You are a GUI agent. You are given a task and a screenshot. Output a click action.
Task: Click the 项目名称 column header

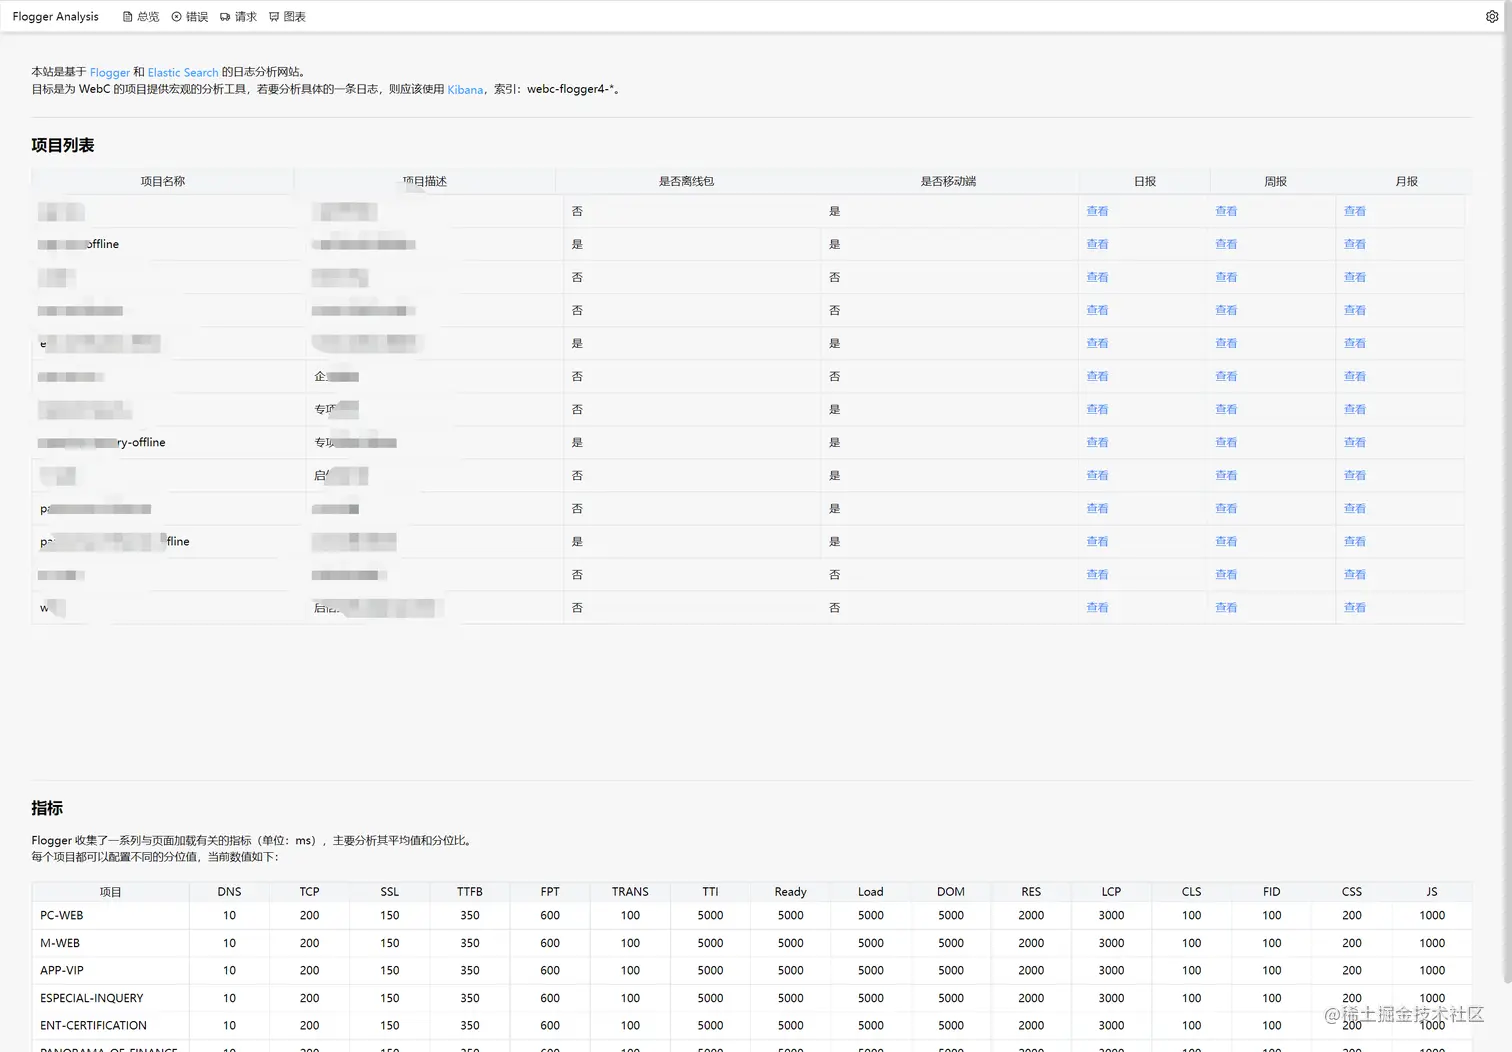click(162, 182)
